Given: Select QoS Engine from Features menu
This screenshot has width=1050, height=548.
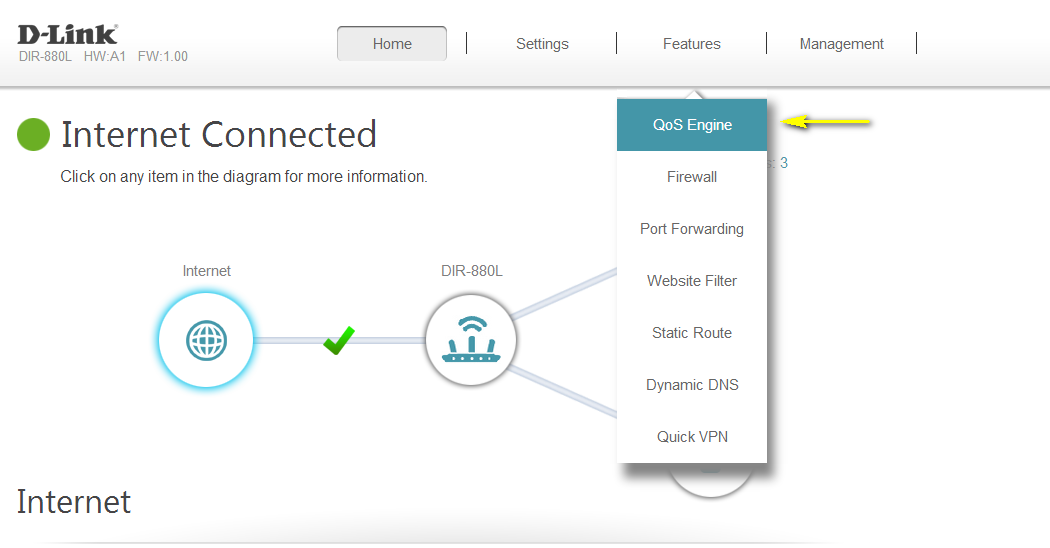Looking at the screenshot, I should click(692, 125).
